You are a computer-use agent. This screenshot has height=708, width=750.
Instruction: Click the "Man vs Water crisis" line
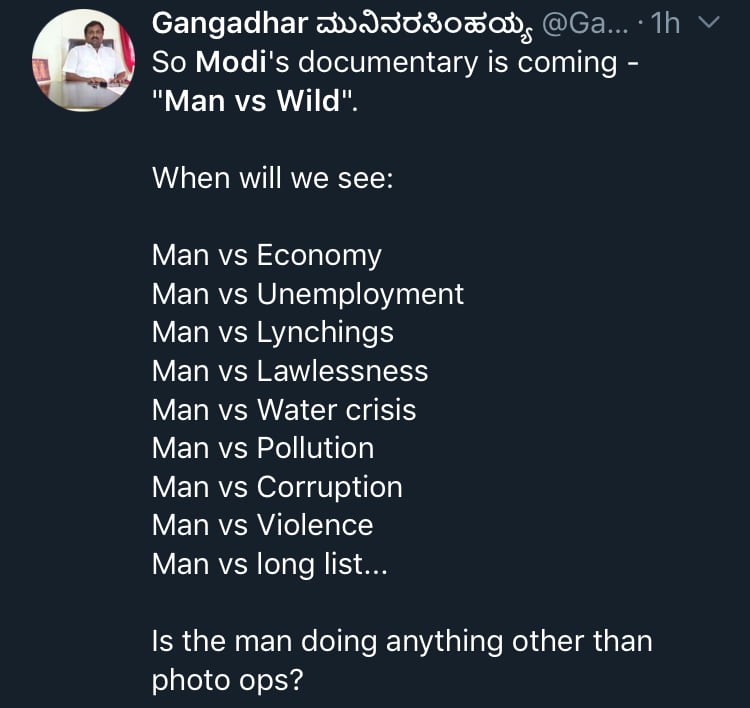(x=283, y=410)
